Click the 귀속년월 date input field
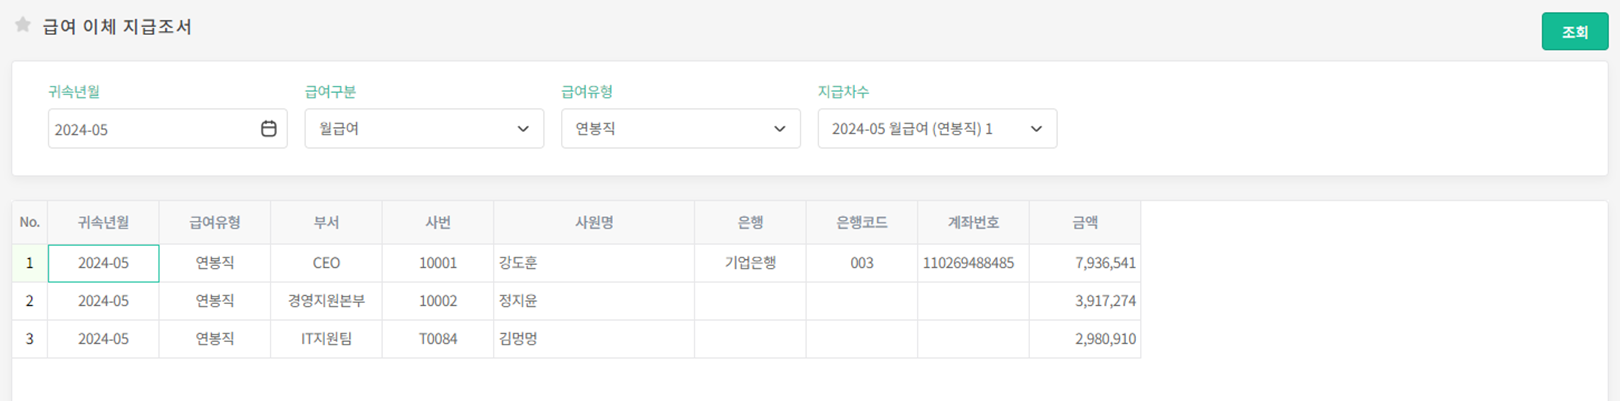Image resolution: width=1620 pixels, height=401 pixels. [150, 129]
